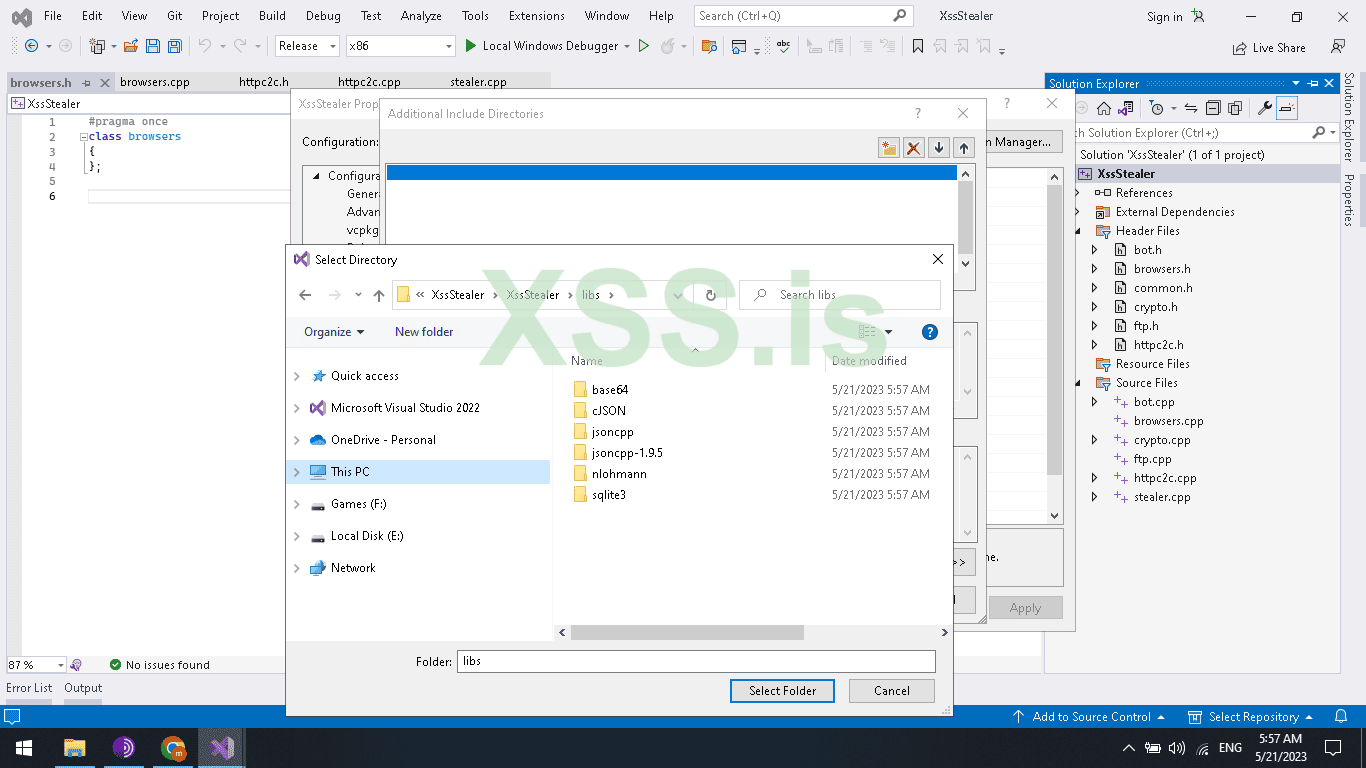Open Tor Browser from the taskbar
The height and width of the screenshot is (768, 1366).
(124, 747)
